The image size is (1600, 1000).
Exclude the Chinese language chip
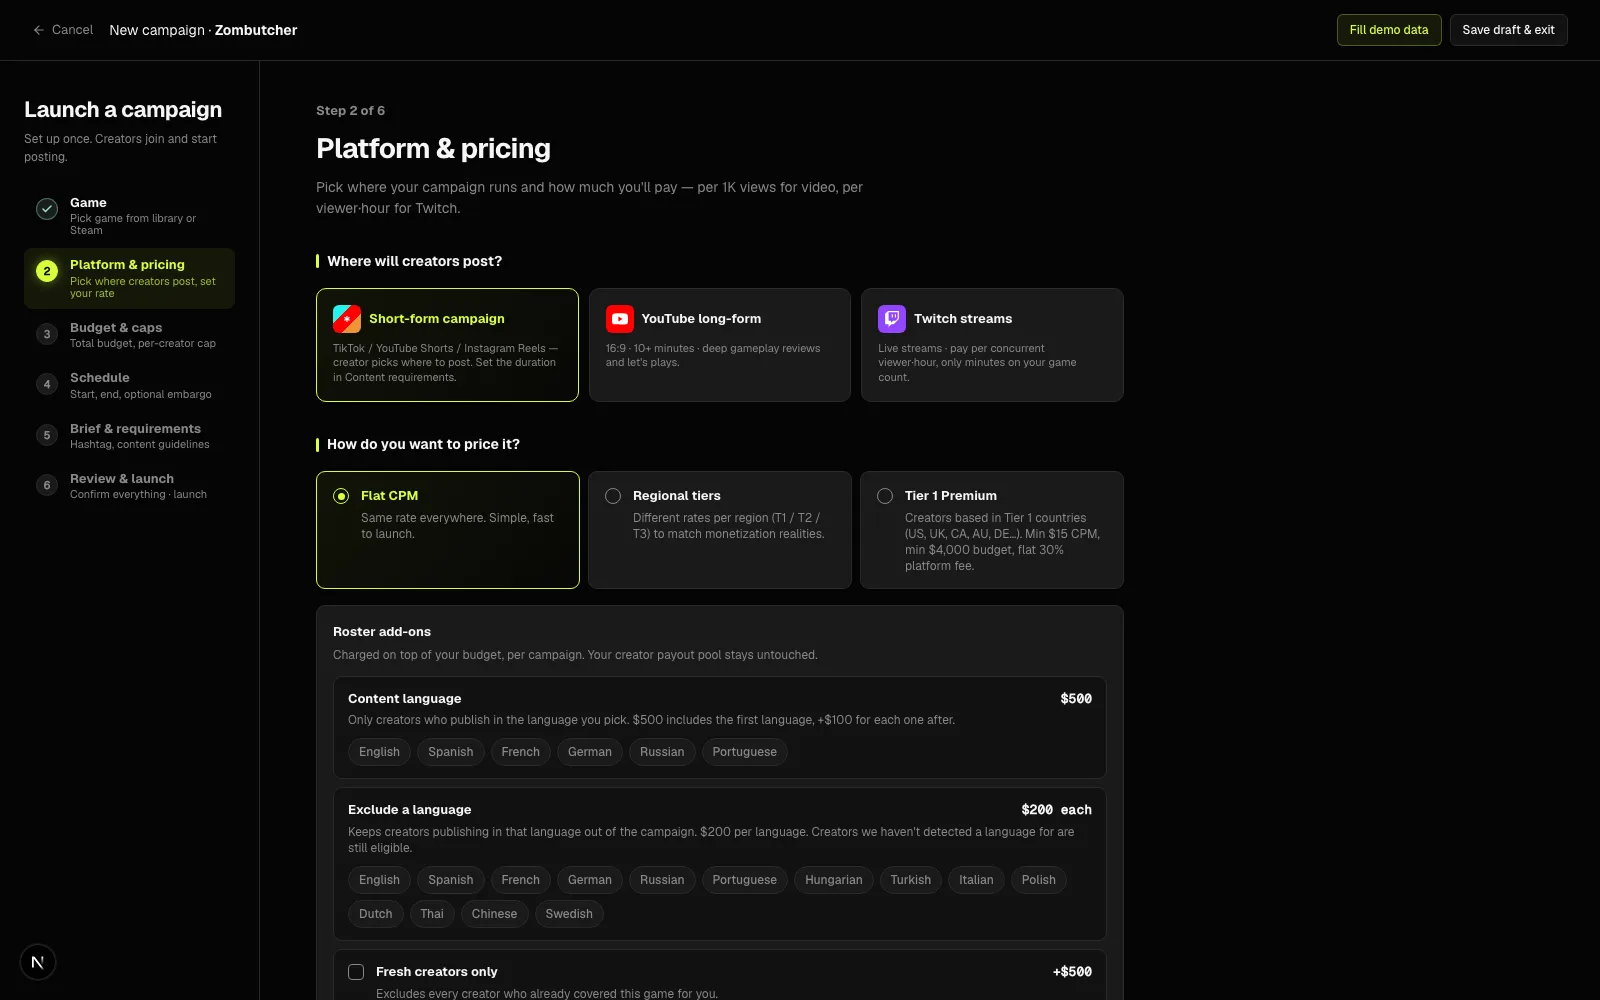[494, 914]
